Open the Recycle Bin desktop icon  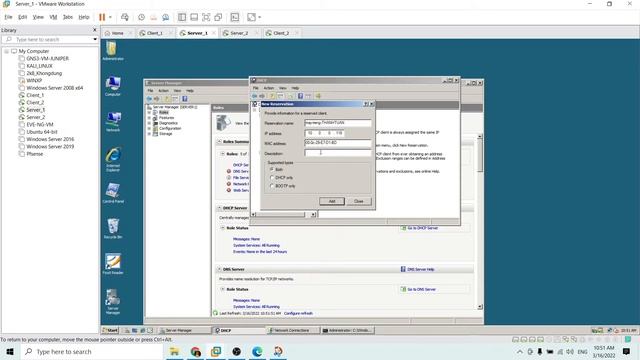coord(113,229)
